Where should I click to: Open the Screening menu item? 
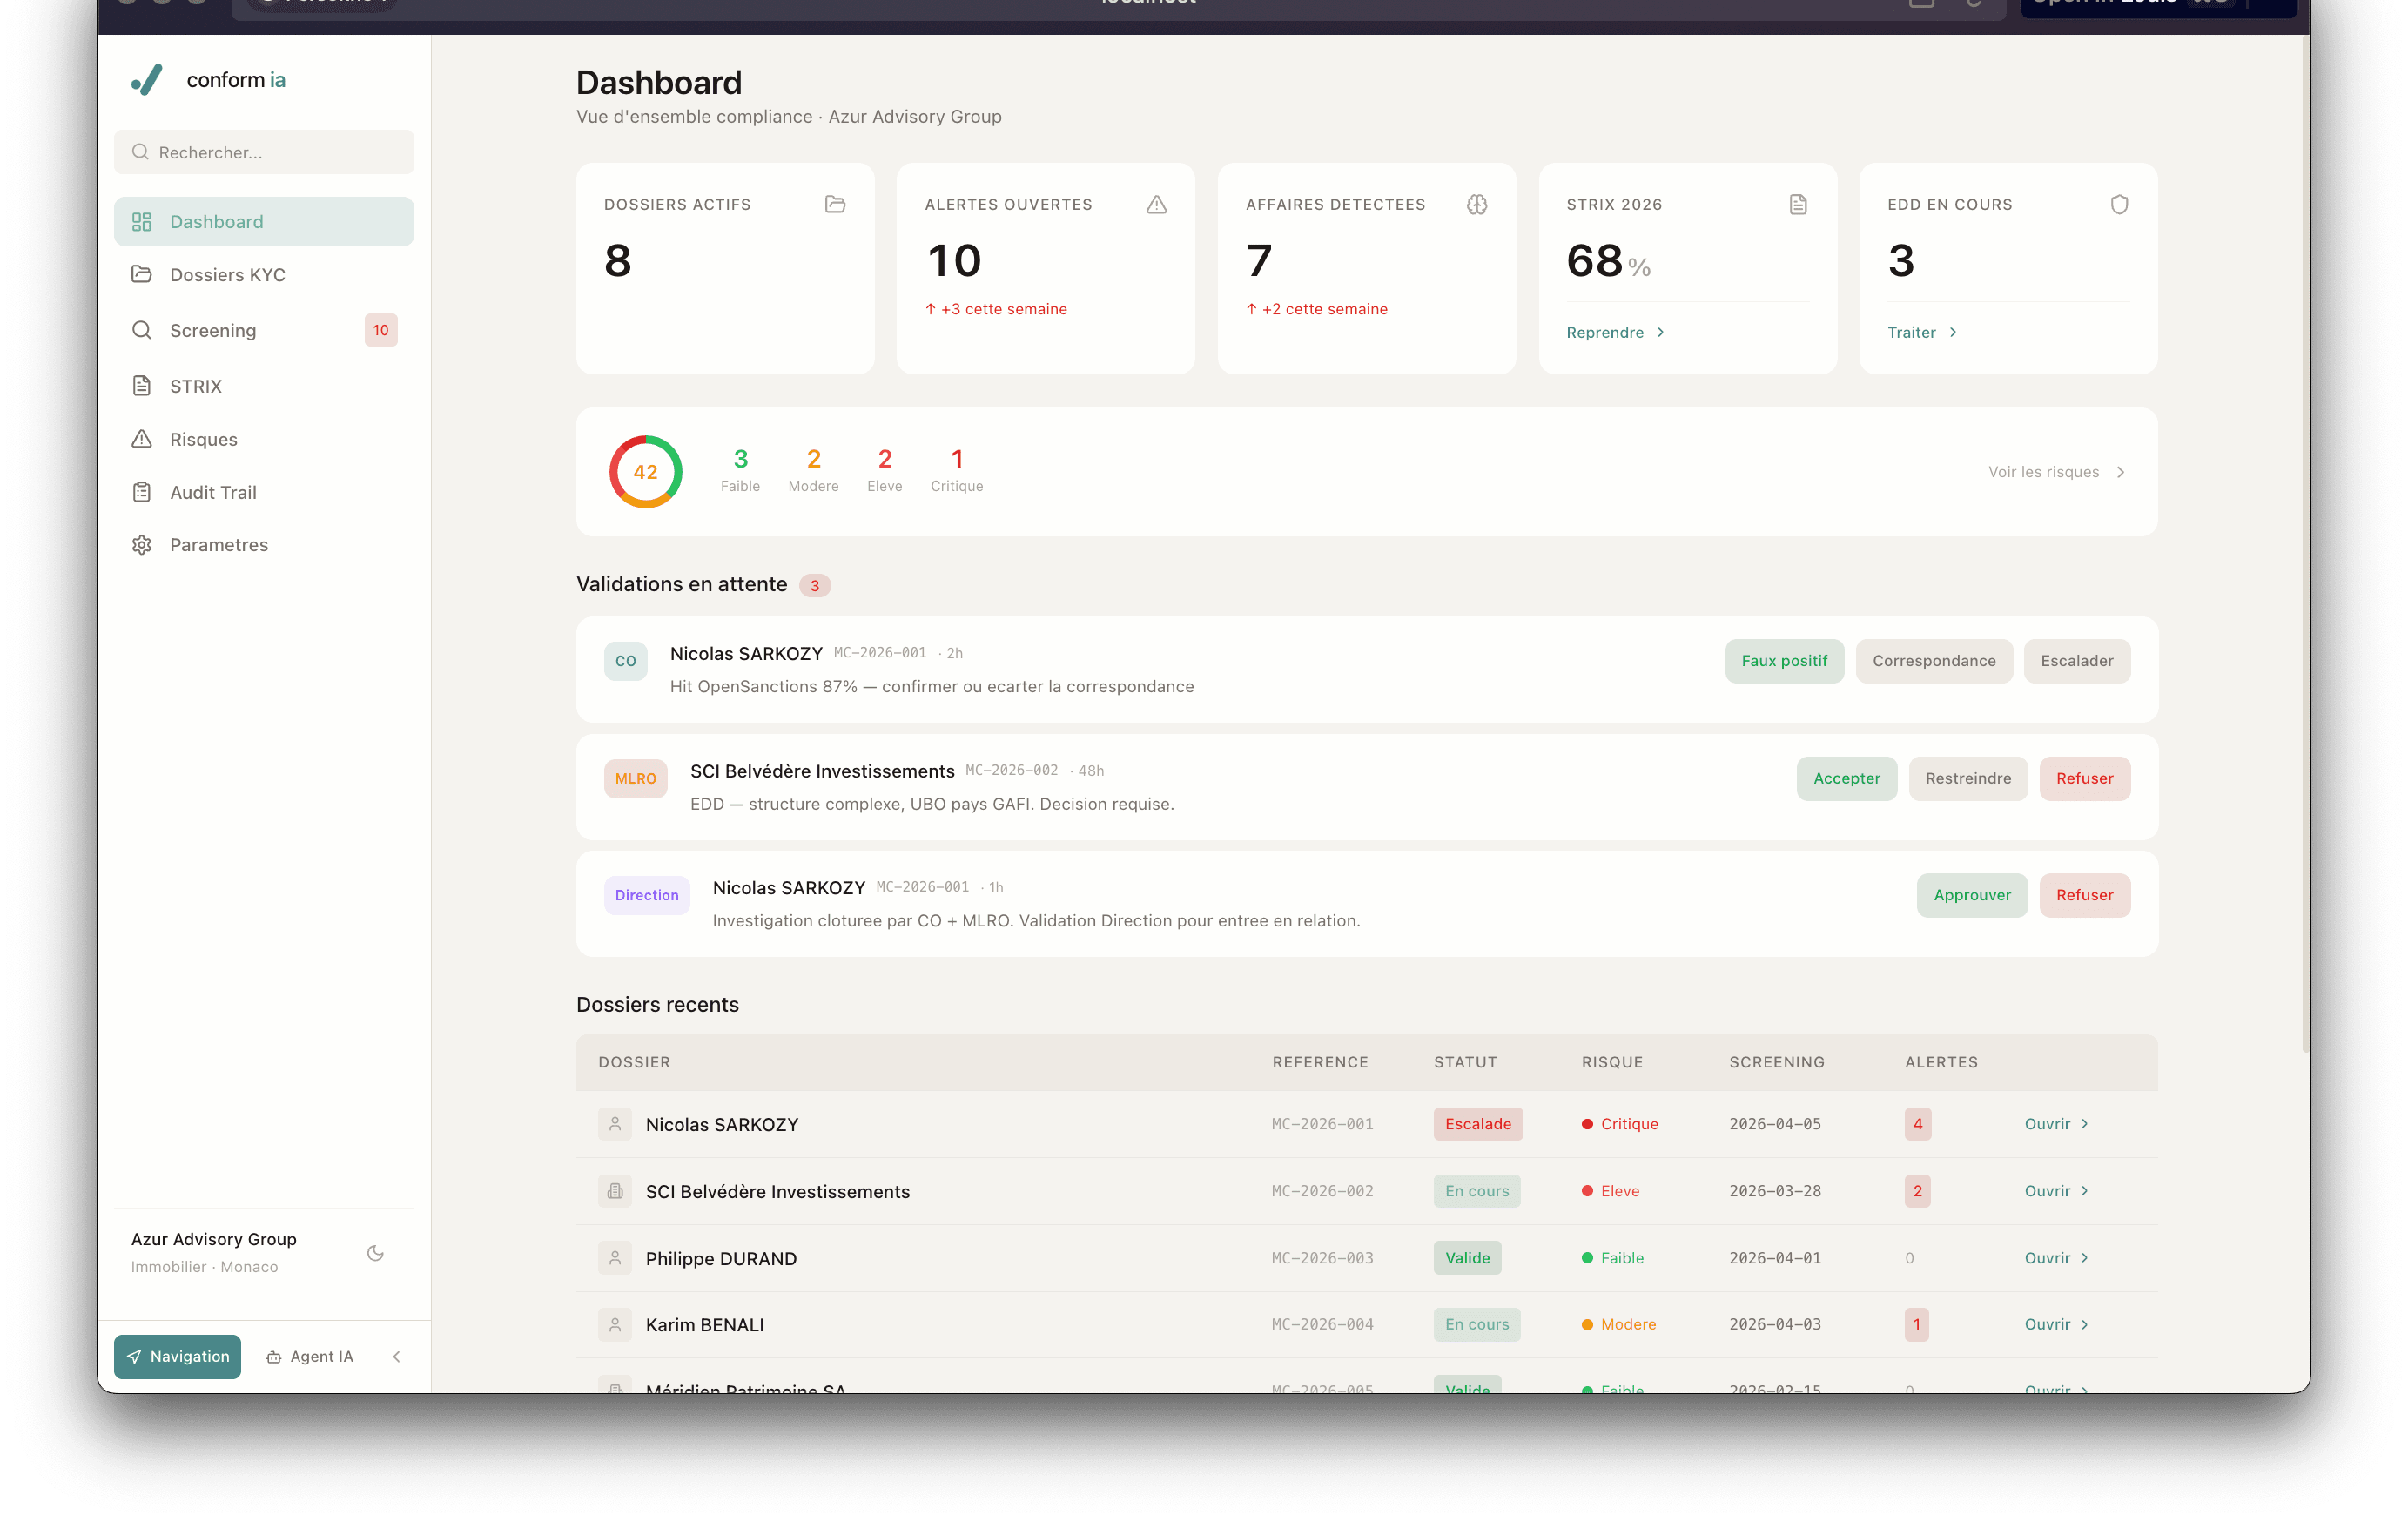(x=213, y=330)
